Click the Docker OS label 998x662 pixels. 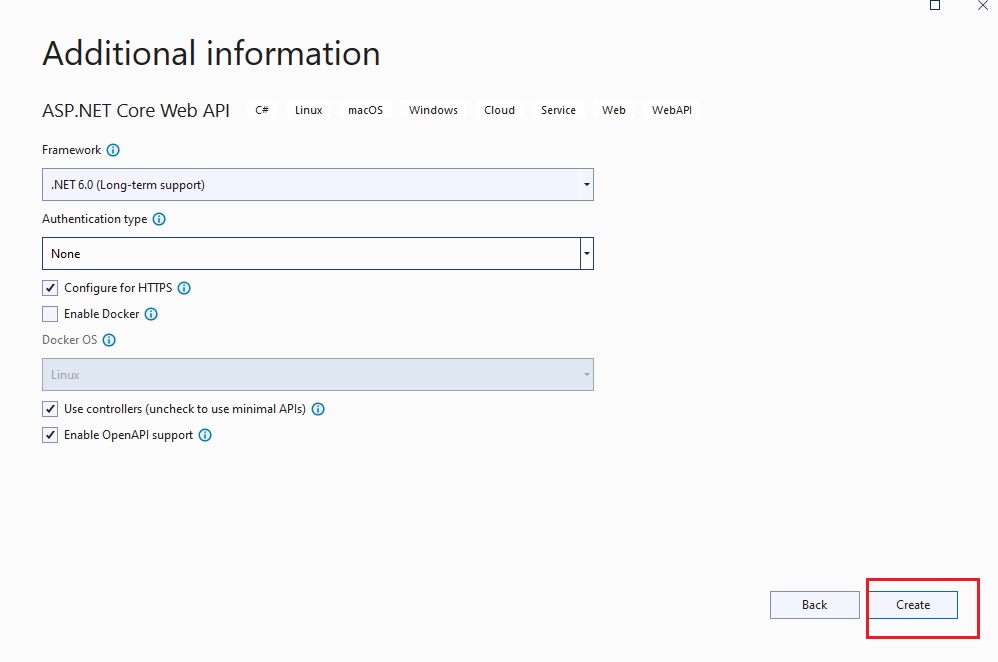pyautogui.click(x=69, y=340)
